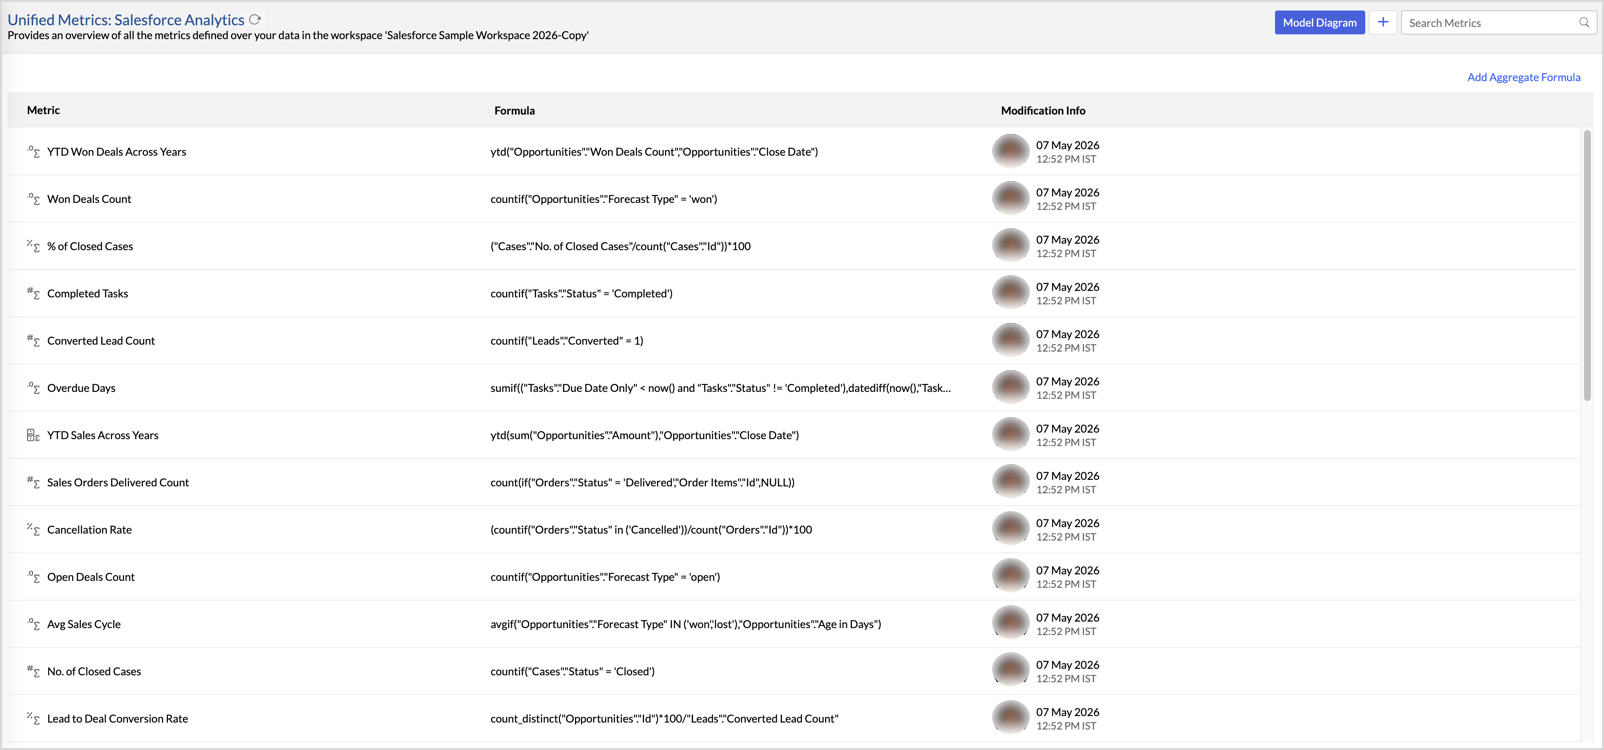The image size is (1604, 750).
Task: Click the user avatar in No. of Closed Cases row
Action: coord(1011,671)
